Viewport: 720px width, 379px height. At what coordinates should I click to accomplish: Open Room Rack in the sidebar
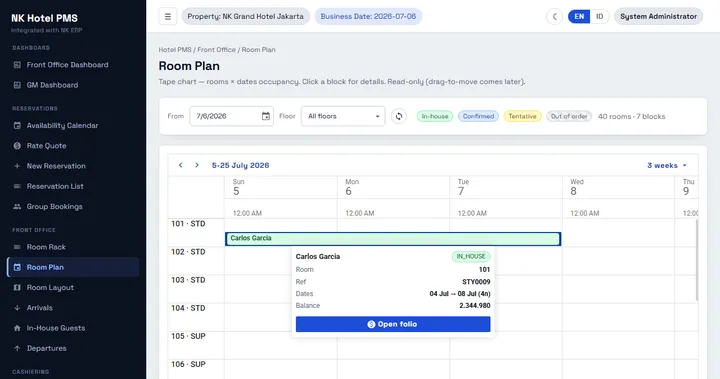click(73, 247)
